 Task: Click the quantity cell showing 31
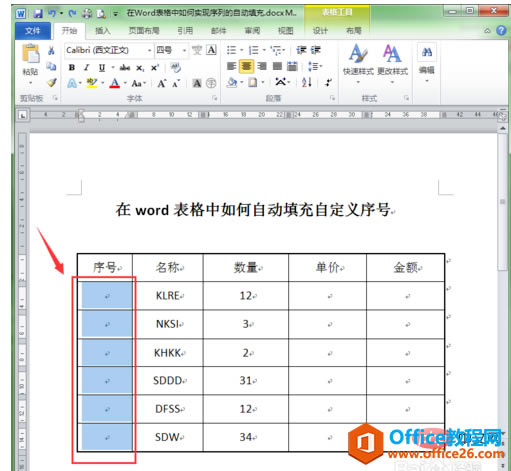coord(246,380)
